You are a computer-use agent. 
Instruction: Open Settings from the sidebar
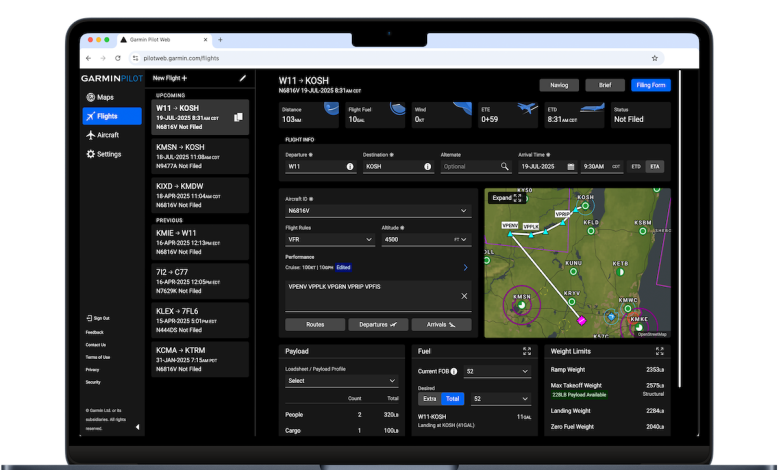pos(103,154)
